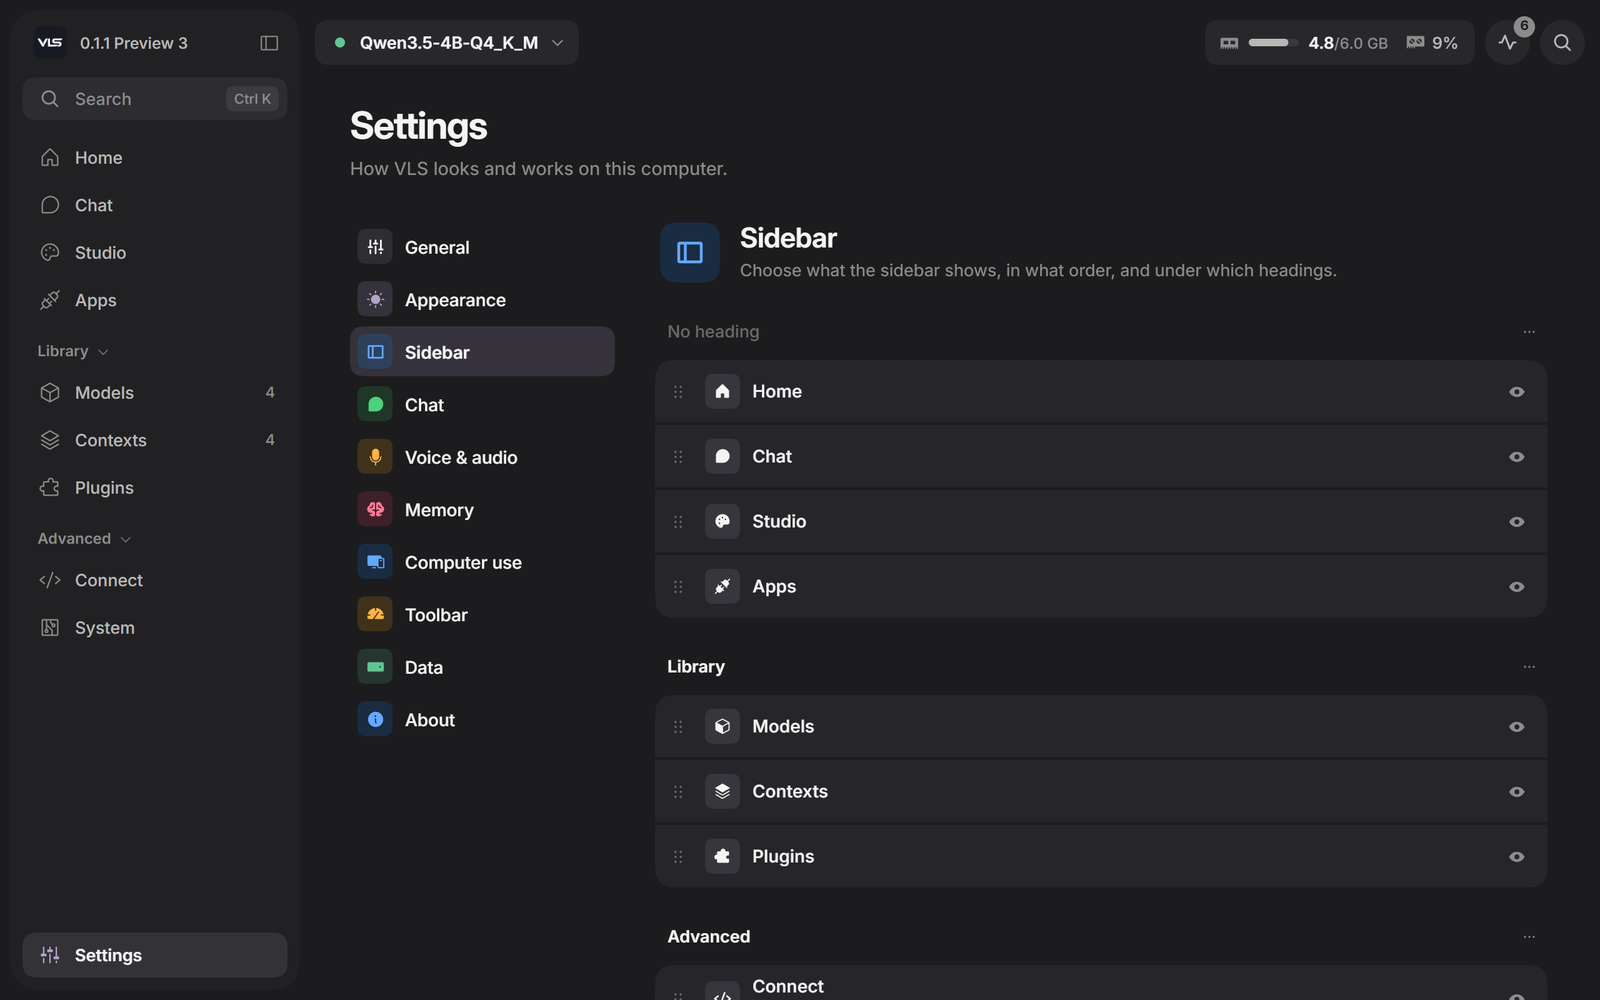The width and height of the screenshot is (1600, 1000).
Task: Go to Home in the left sidebar
Action: coord(155,158)
